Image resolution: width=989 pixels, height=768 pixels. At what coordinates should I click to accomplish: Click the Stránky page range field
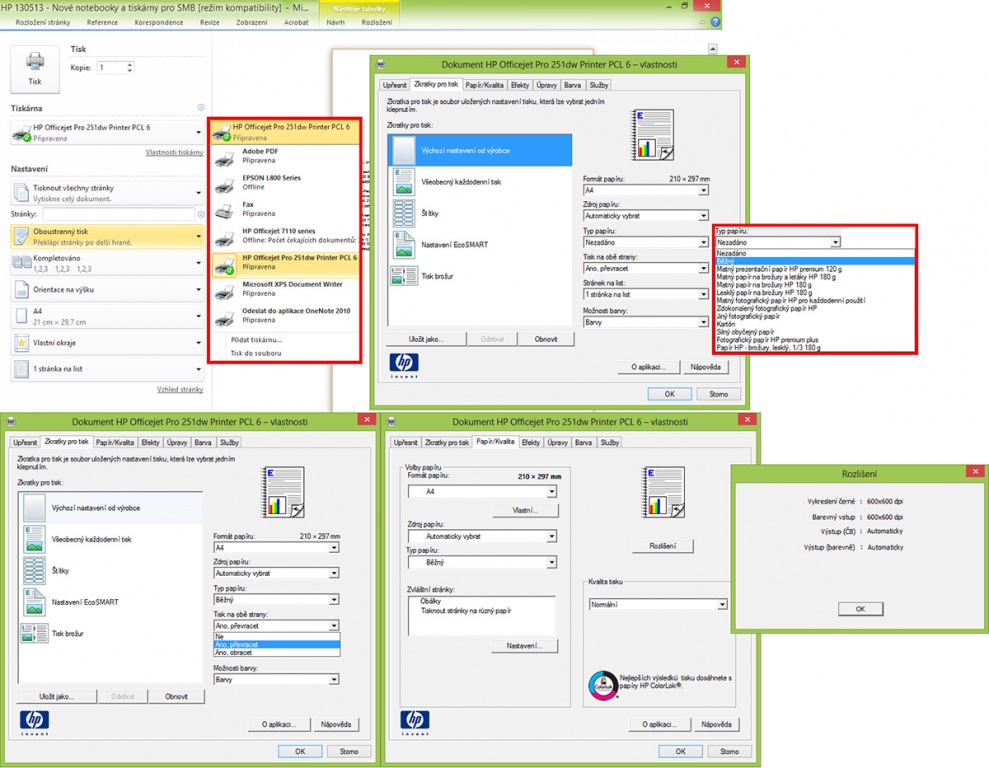[118, 214]
